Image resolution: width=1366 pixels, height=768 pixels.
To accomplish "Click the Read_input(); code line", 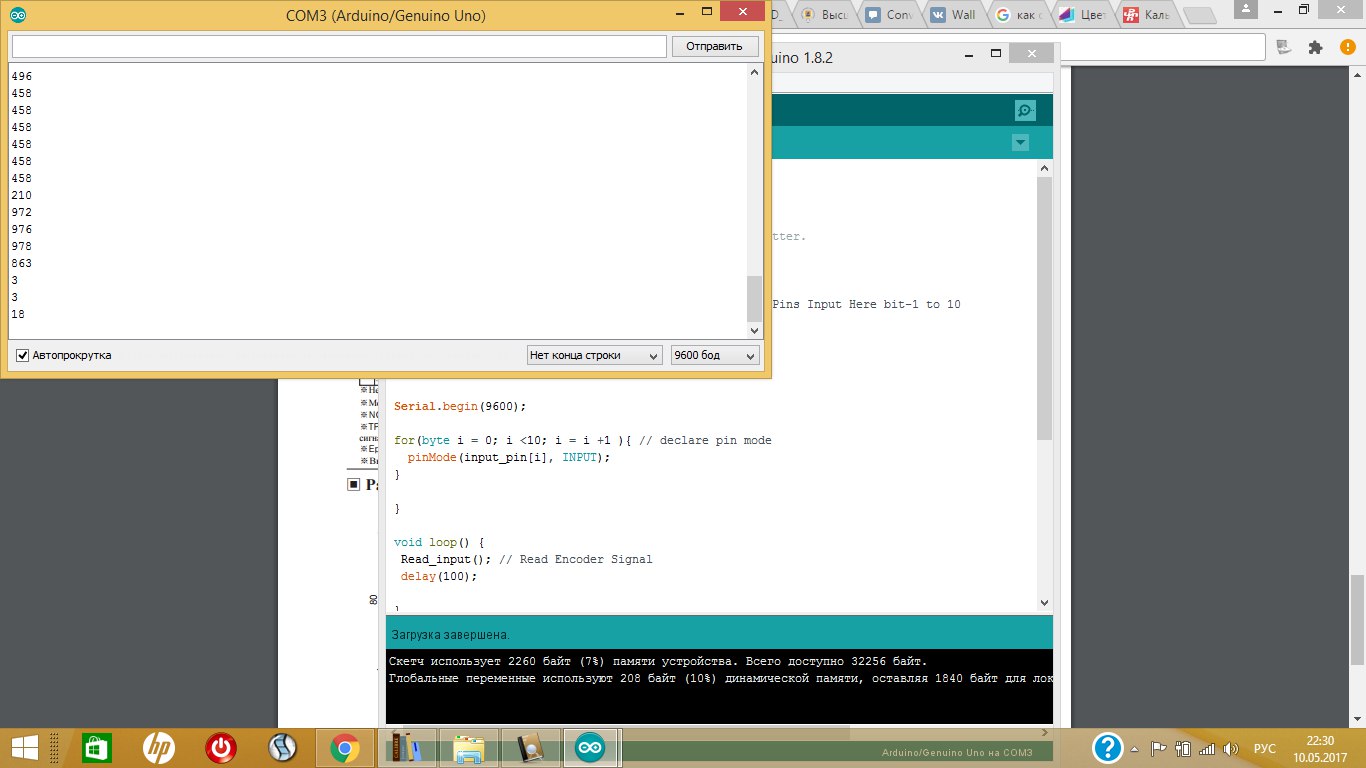I will point(447,559).
